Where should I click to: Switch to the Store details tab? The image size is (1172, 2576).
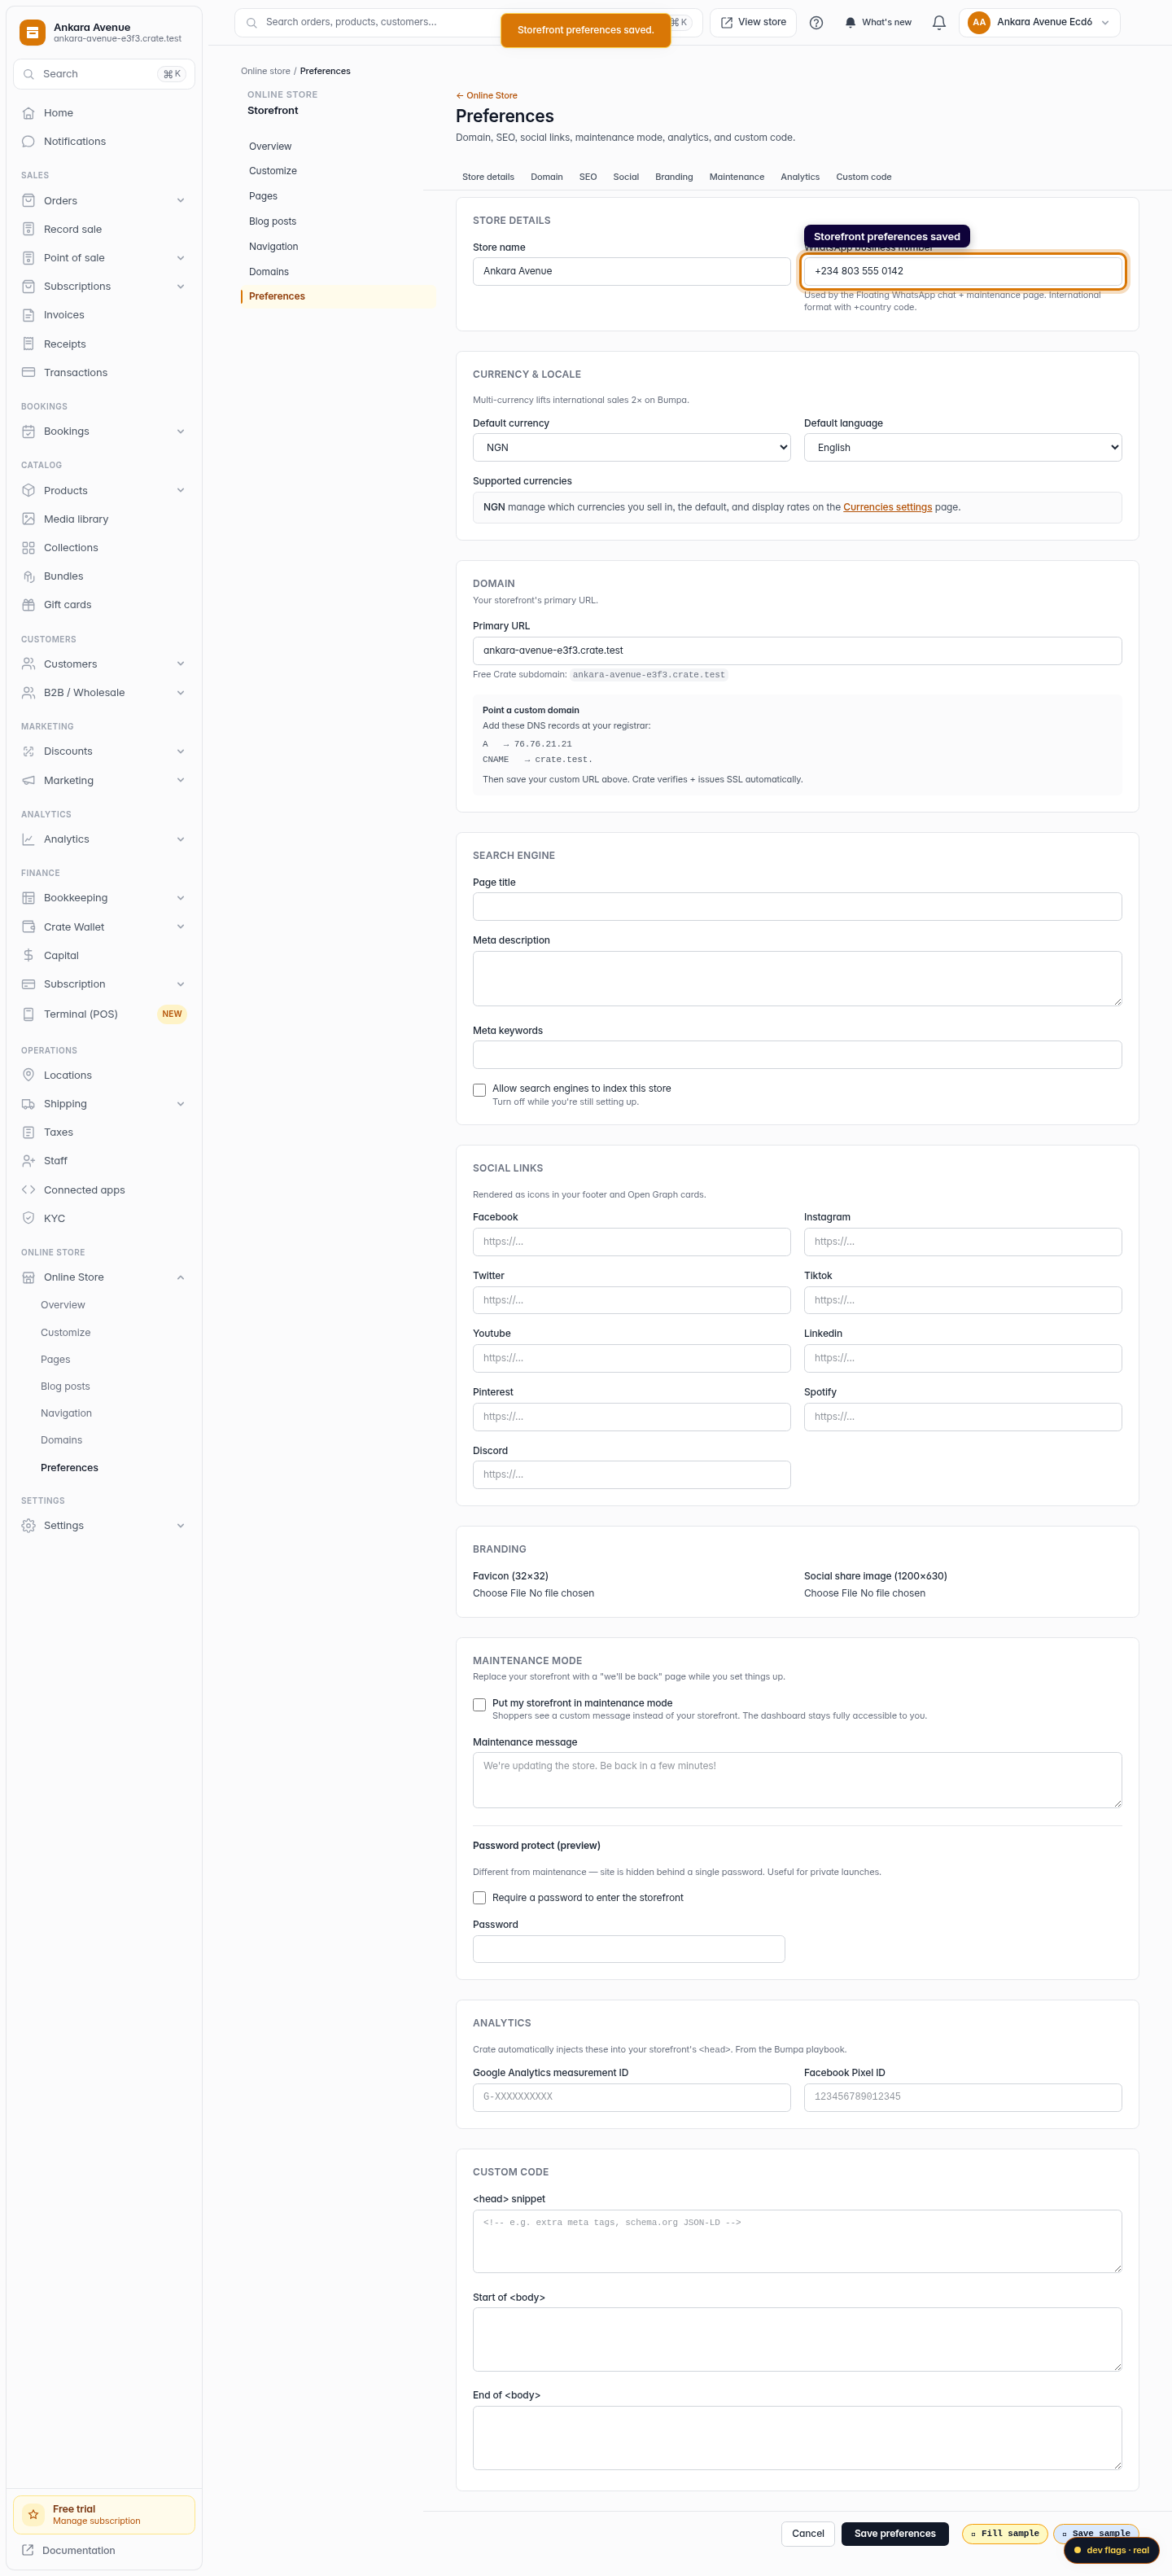(x=488, y=177)
